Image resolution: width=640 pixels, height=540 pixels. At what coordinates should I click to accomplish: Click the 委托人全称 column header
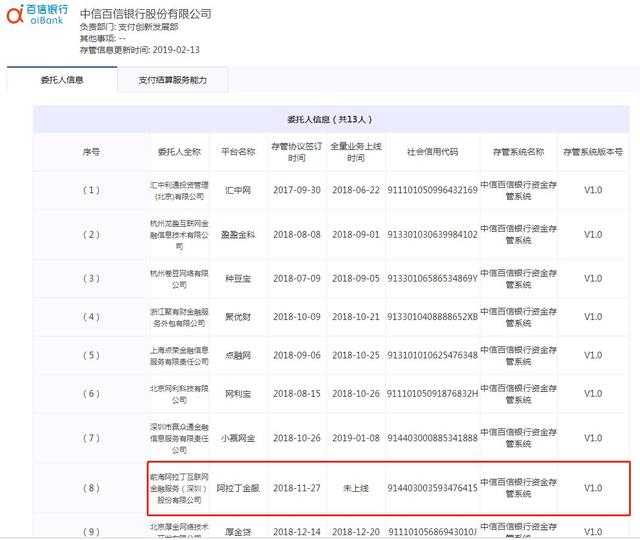click(x=179, y=152)
